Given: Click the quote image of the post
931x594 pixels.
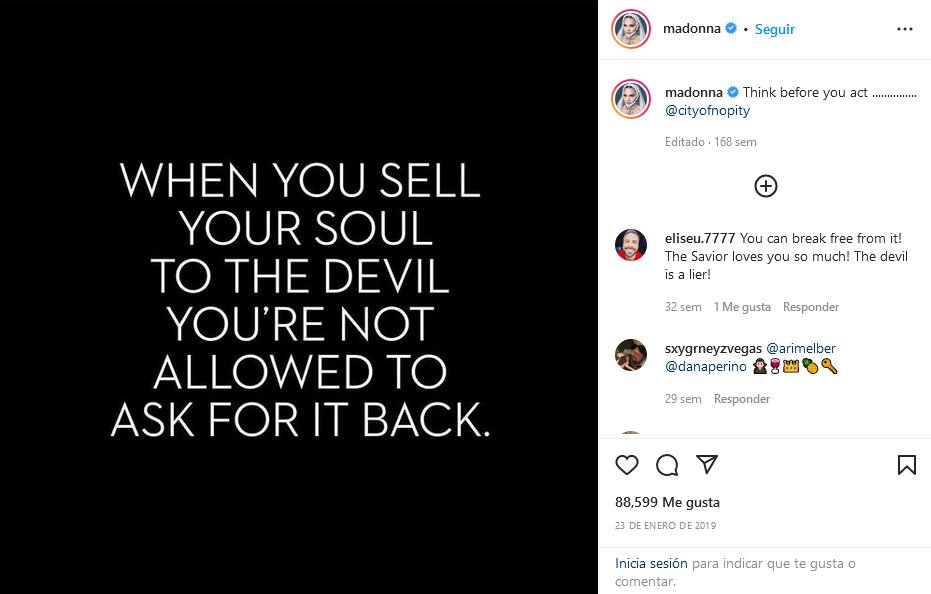Looking at the screenshot, I should pos(299,297).
